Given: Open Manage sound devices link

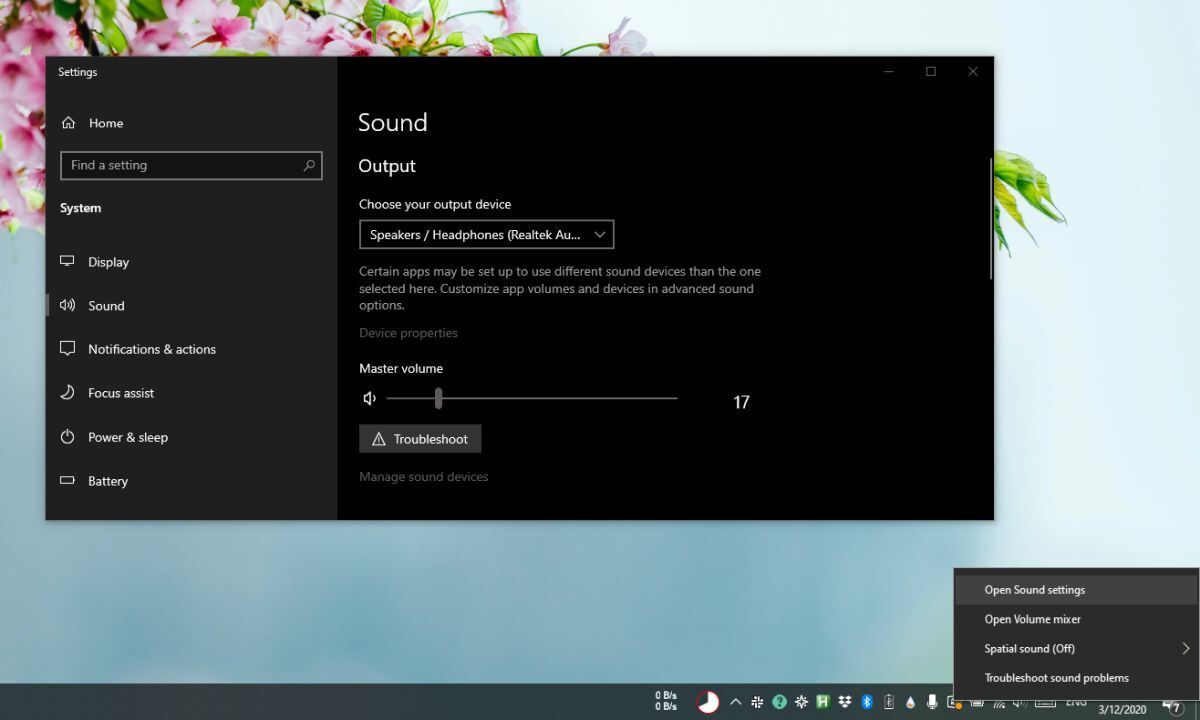Looking at the screenshot, I should [x=423, y=476].
